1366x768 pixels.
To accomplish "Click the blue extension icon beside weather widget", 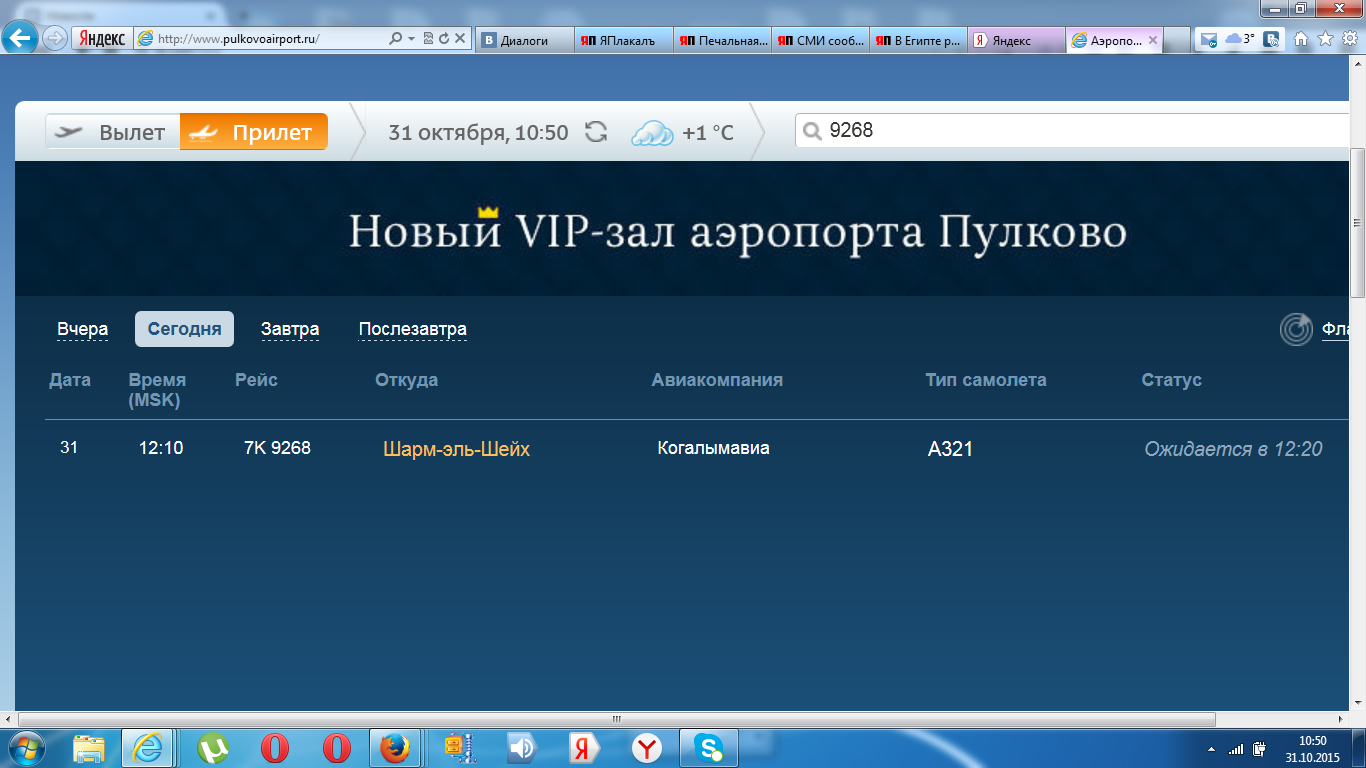I will click(x=1272, y=40).
